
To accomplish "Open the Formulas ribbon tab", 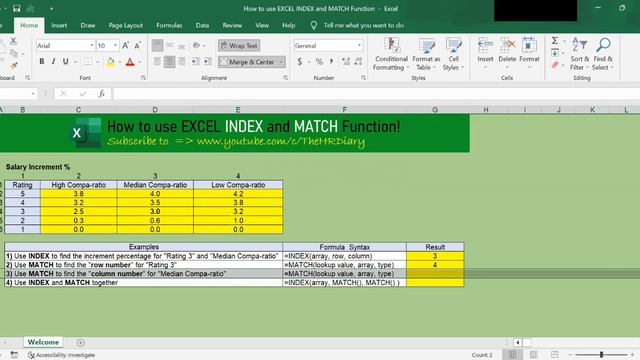I will [x=169, y=25].
